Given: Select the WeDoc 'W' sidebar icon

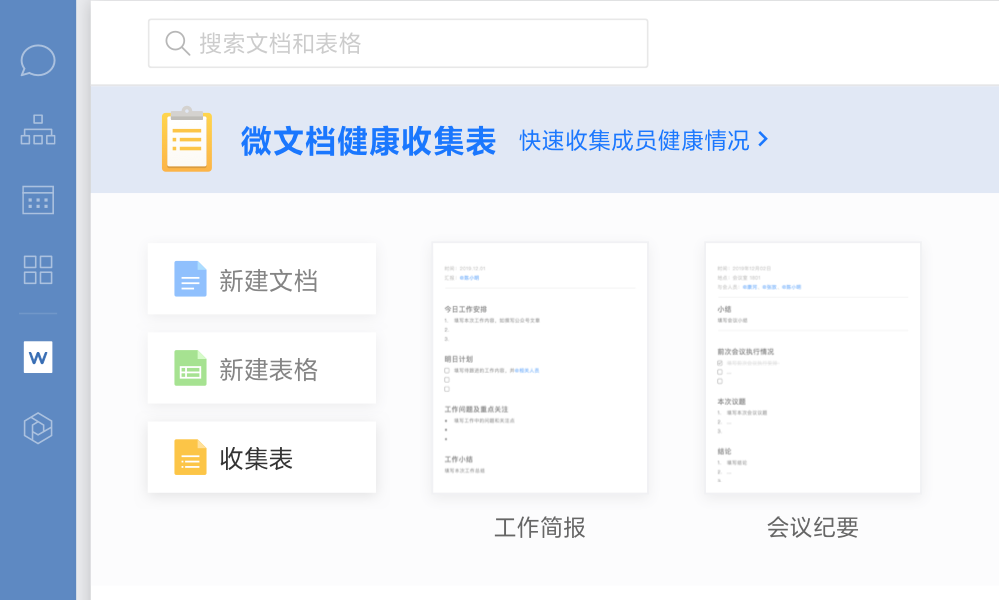Looking at the screenshot, I should click(38, 357).
